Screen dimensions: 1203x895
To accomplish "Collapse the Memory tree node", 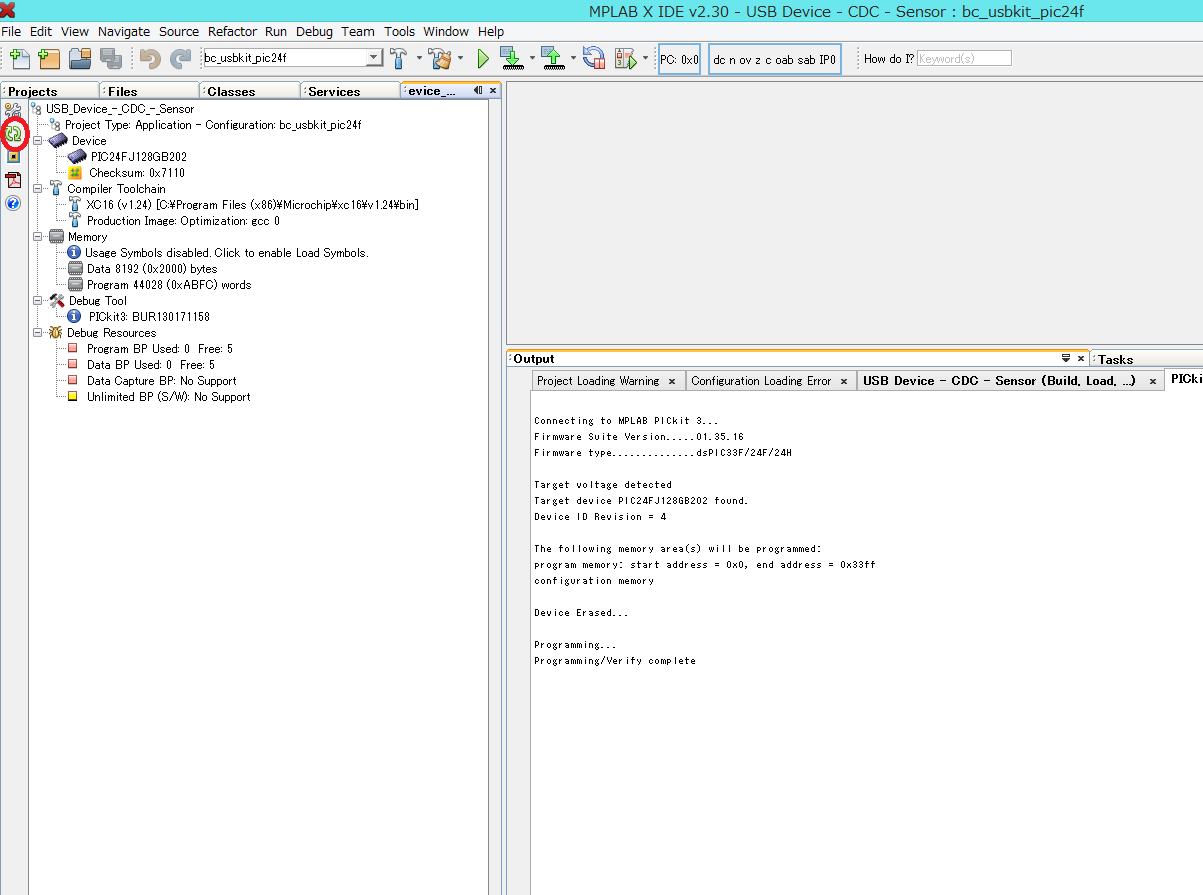I will 38,237.
